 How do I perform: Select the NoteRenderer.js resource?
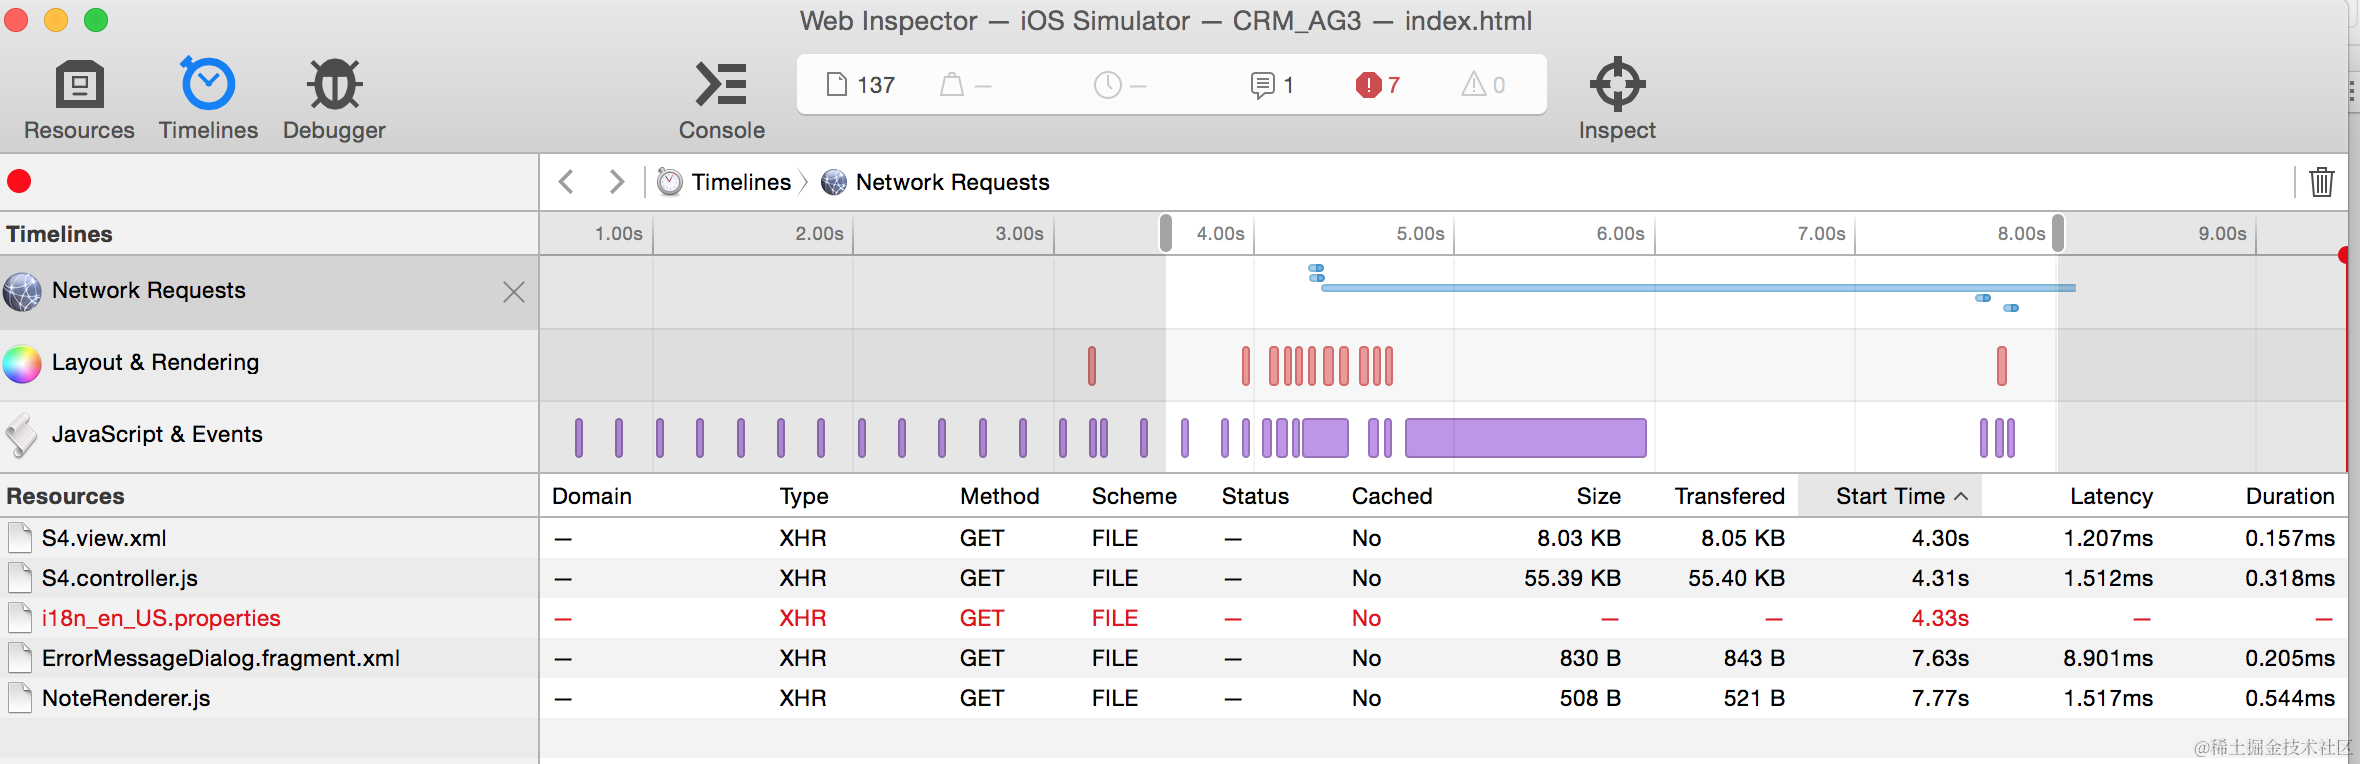(x=269, y=698)
